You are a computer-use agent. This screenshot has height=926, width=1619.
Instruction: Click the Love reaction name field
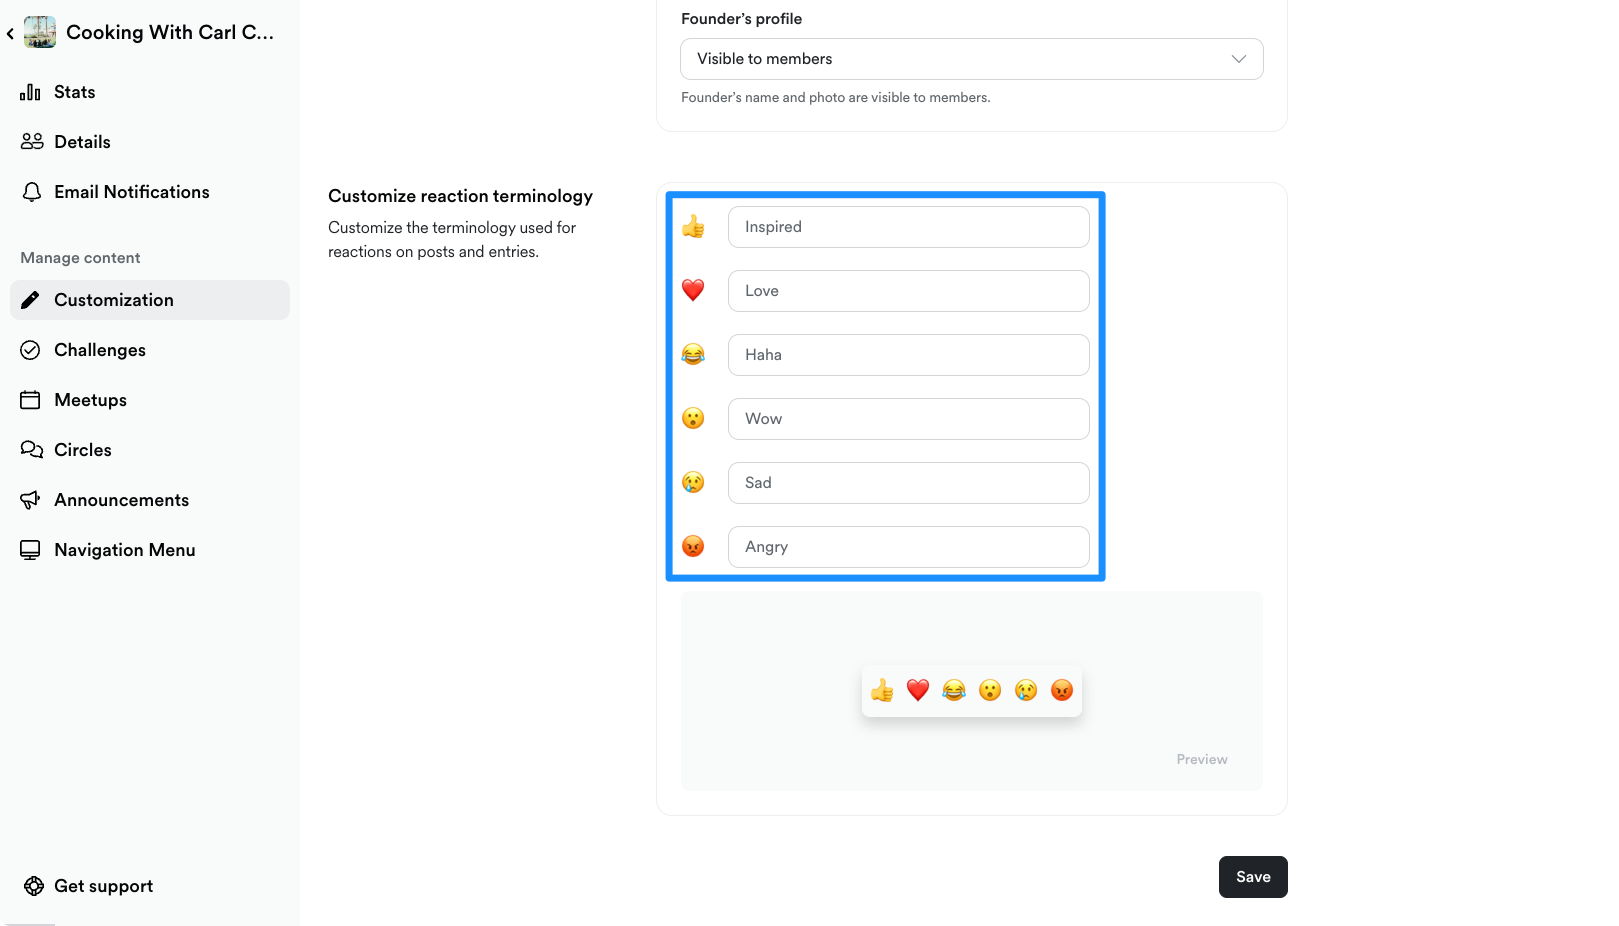tap(908, 291)
